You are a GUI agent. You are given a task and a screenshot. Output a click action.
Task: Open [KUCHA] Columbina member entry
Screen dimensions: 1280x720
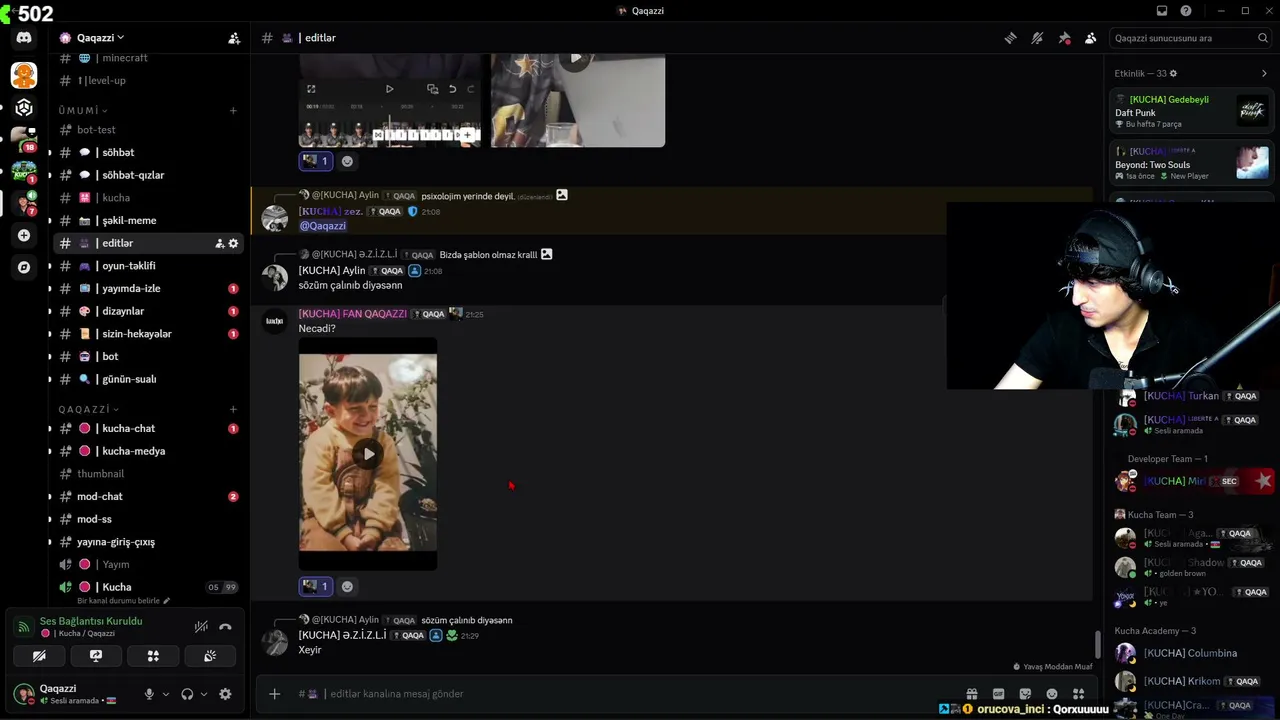(x=1191, y=653)
